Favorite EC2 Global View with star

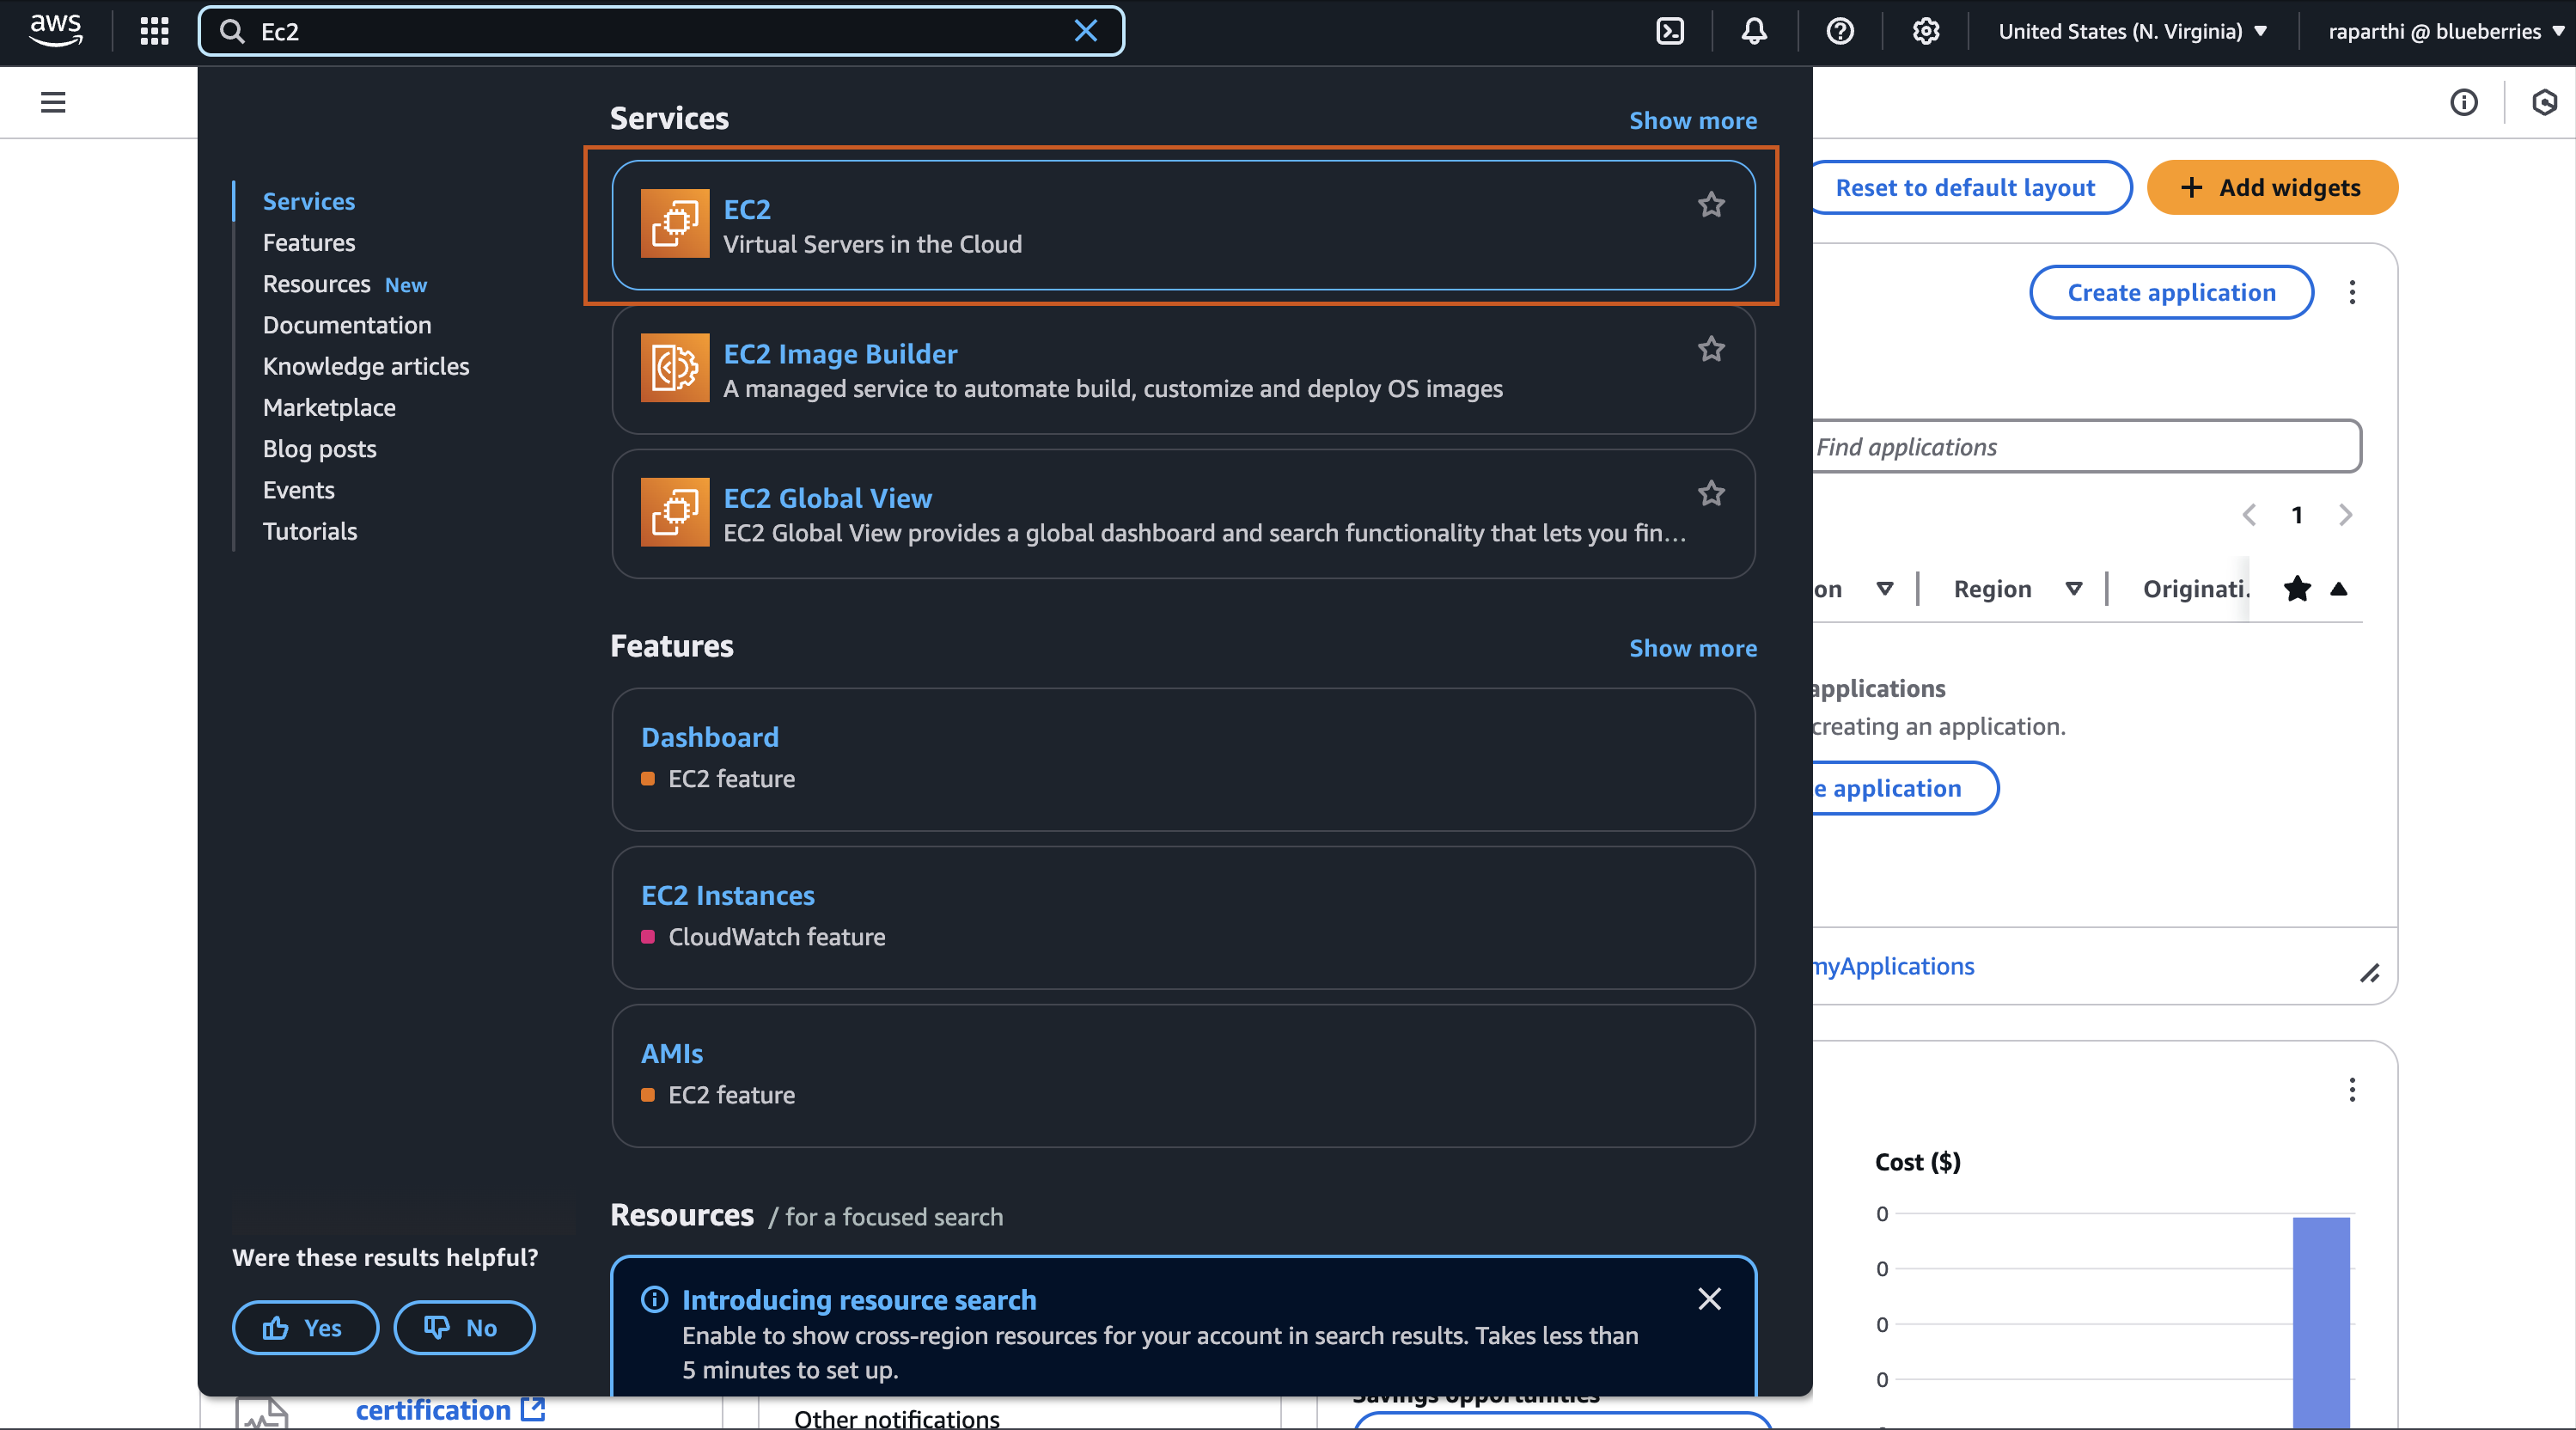click(x=1711, y=493)
